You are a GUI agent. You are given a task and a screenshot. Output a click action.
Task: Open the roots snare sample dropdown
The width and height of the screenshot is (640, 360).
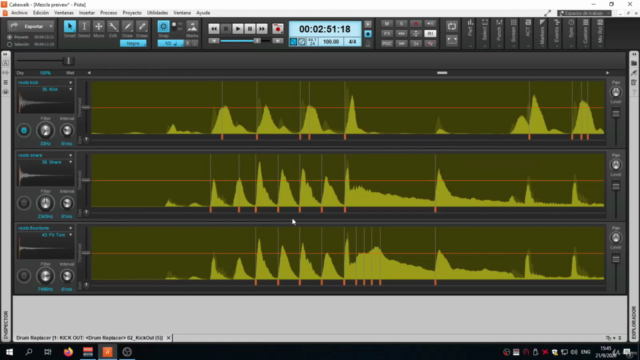coord(70,156)
